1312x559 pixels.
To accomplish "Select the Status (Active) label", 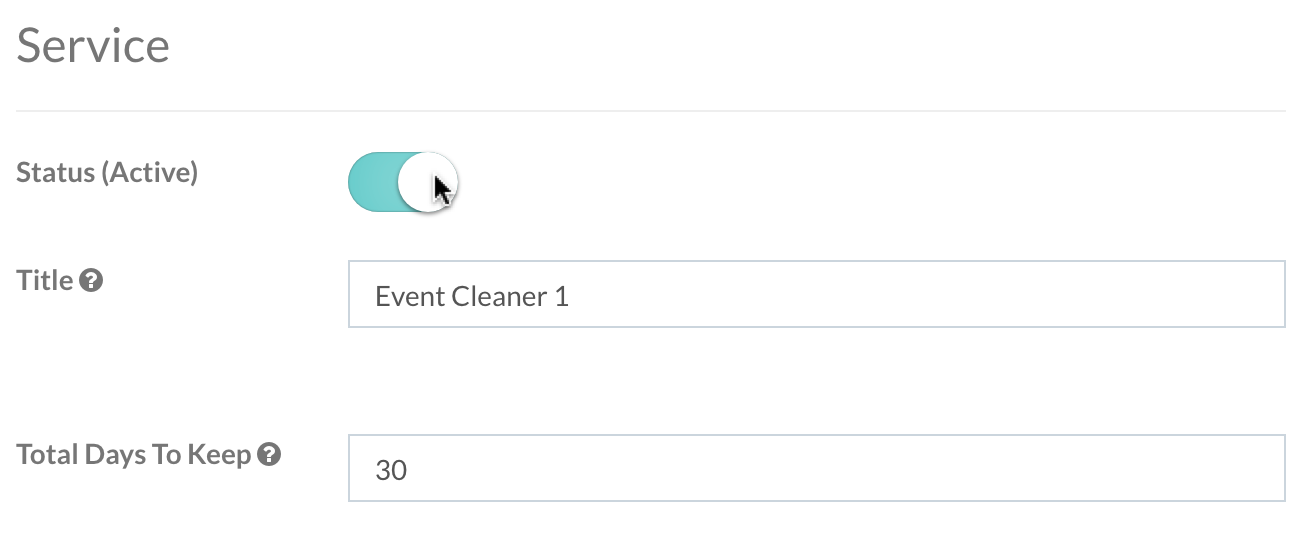I will click(108, 173).
